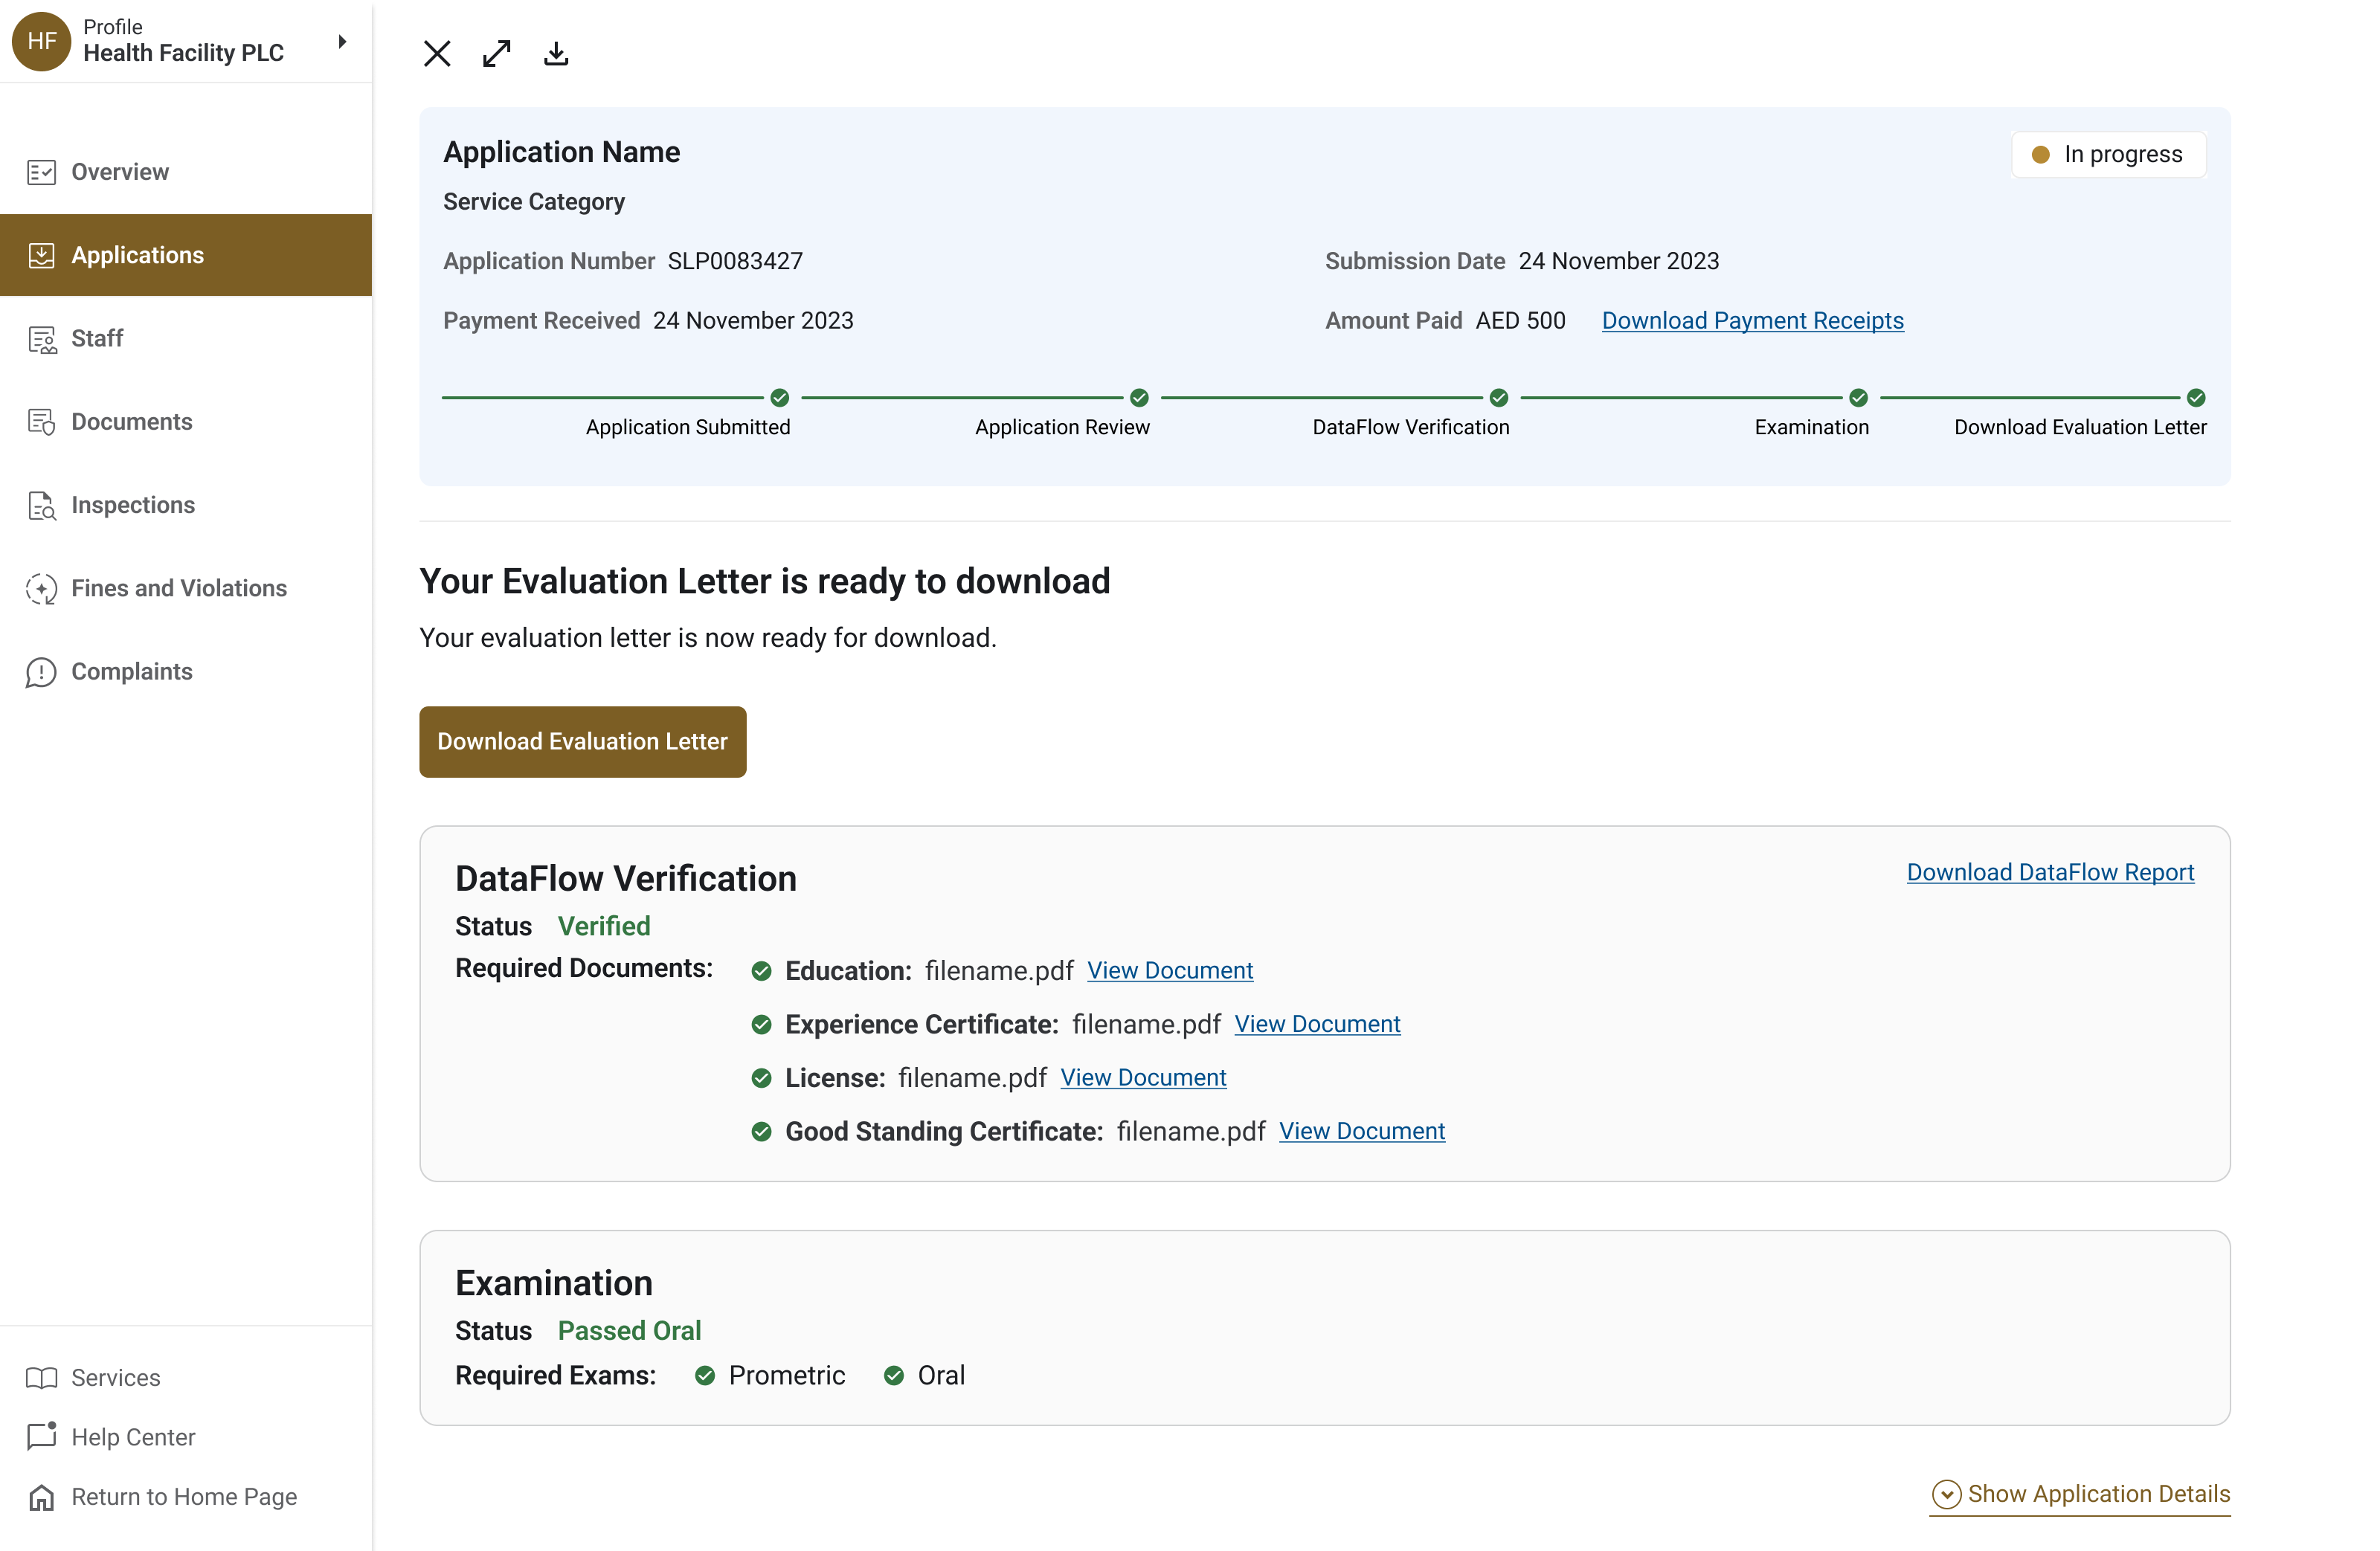The image size is (2380, 1551).
Task: Open the Services book icon
Action: coord(41,1377)
